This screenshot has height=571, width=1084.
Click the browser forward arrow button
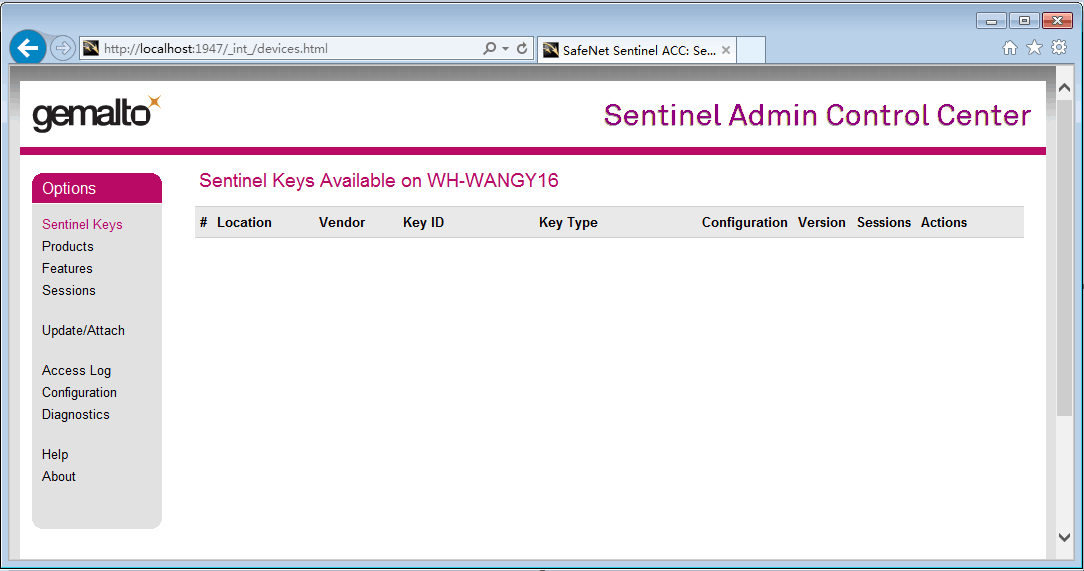coord(63,48)
